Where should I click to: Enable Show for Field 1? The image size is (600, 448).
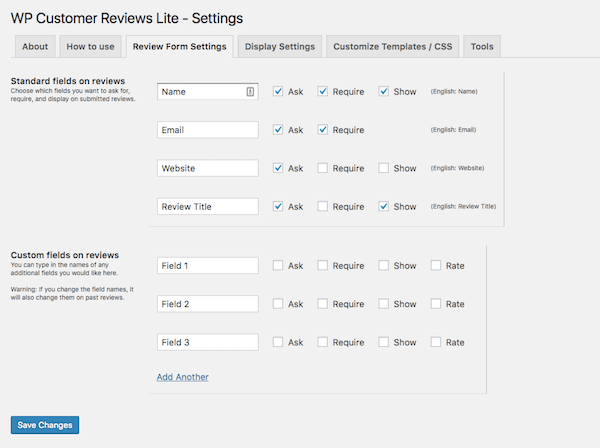click(383, 266)
